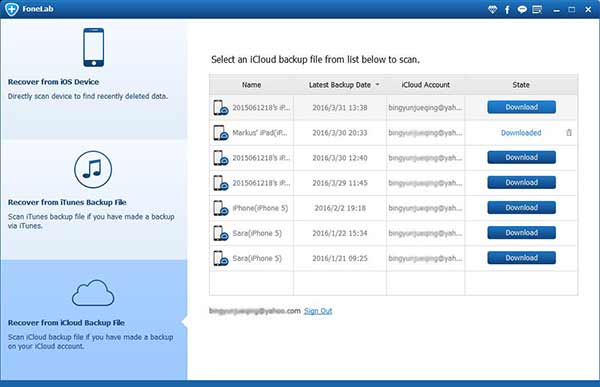Click the feedback speech bubble icon
The height and width of the screenshot is (387, 600).
click(522, 10)
